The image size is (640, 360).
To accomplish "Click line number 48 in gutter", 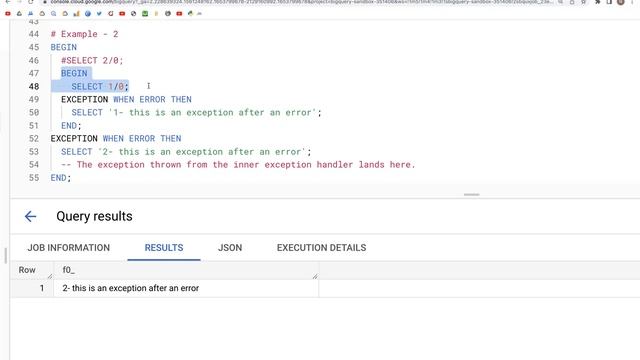I will point(34,87).
